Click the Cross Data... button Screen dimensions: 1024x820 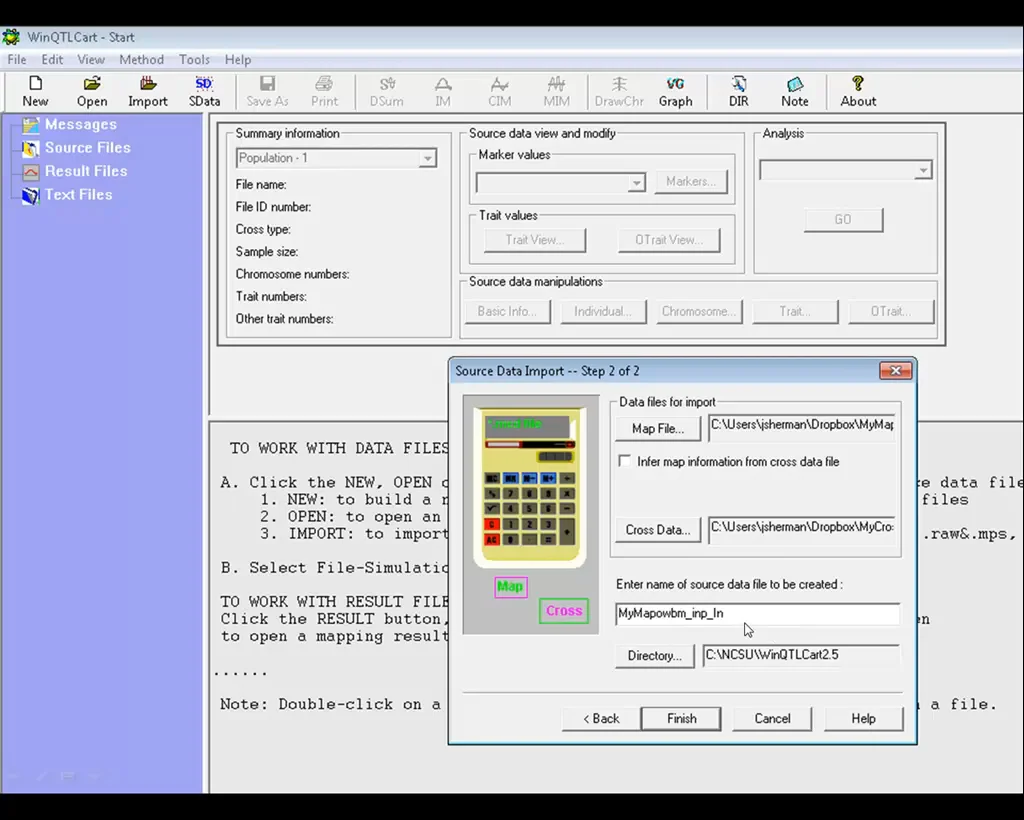click(658, 529)
